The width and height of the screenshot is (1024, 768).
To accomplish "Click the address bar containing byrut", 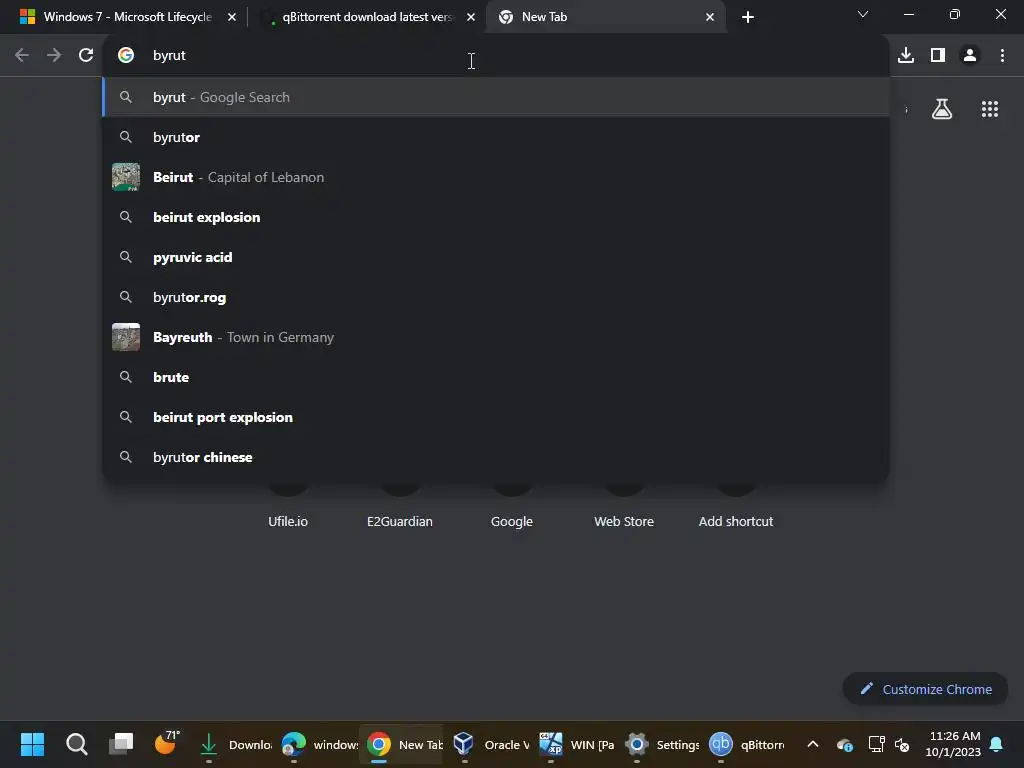I will [x=496, y=56].
